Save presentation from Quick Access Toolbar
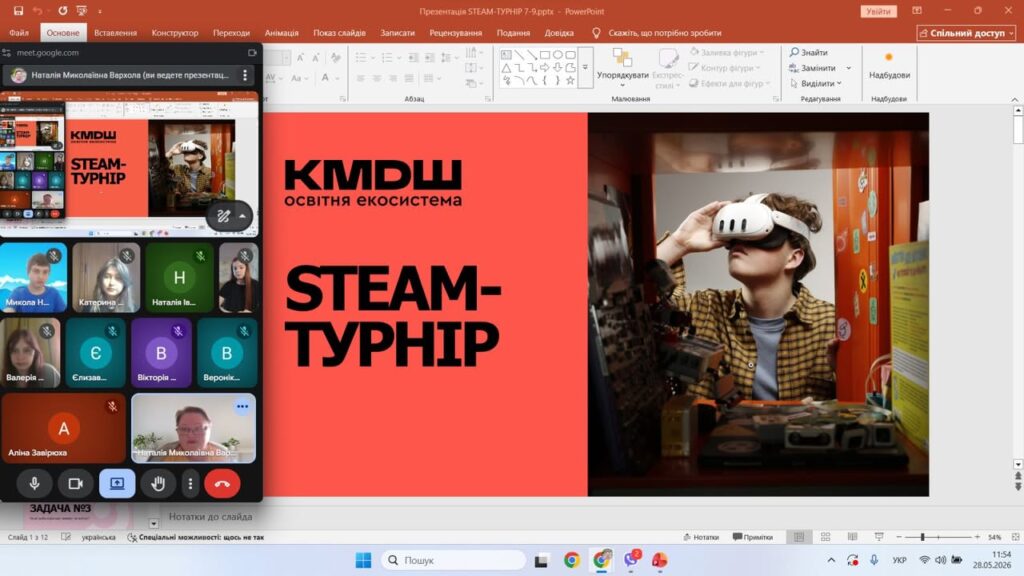This screenshot has height=576, width=1024. (x=18, y=11)
